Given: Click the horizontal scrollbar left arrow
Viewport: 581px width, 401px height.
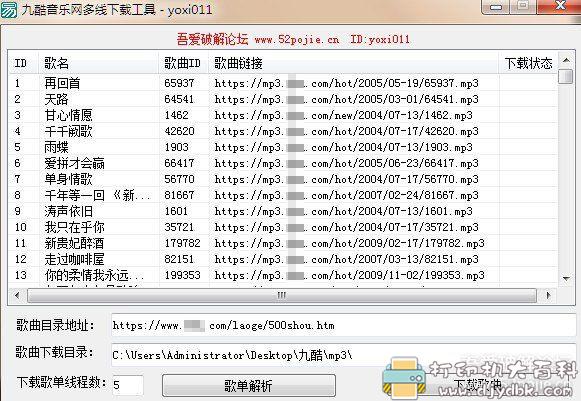Looking at the screenshot, I should (x=17, y=295).
